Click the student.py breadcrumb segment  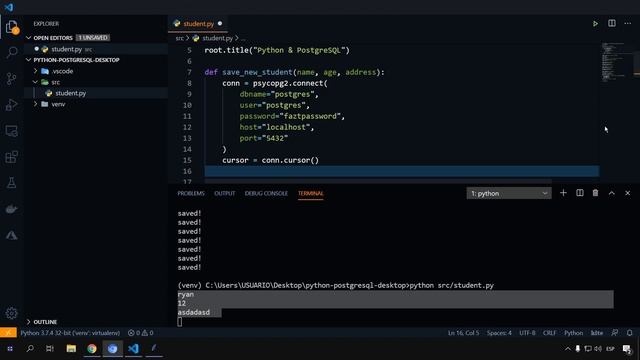click(218, 38)
